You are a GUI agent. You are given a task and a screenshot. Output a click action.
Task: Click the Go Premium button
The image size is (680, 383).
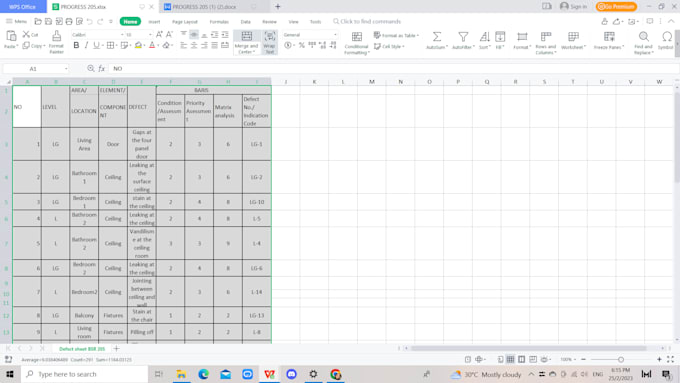616,7
